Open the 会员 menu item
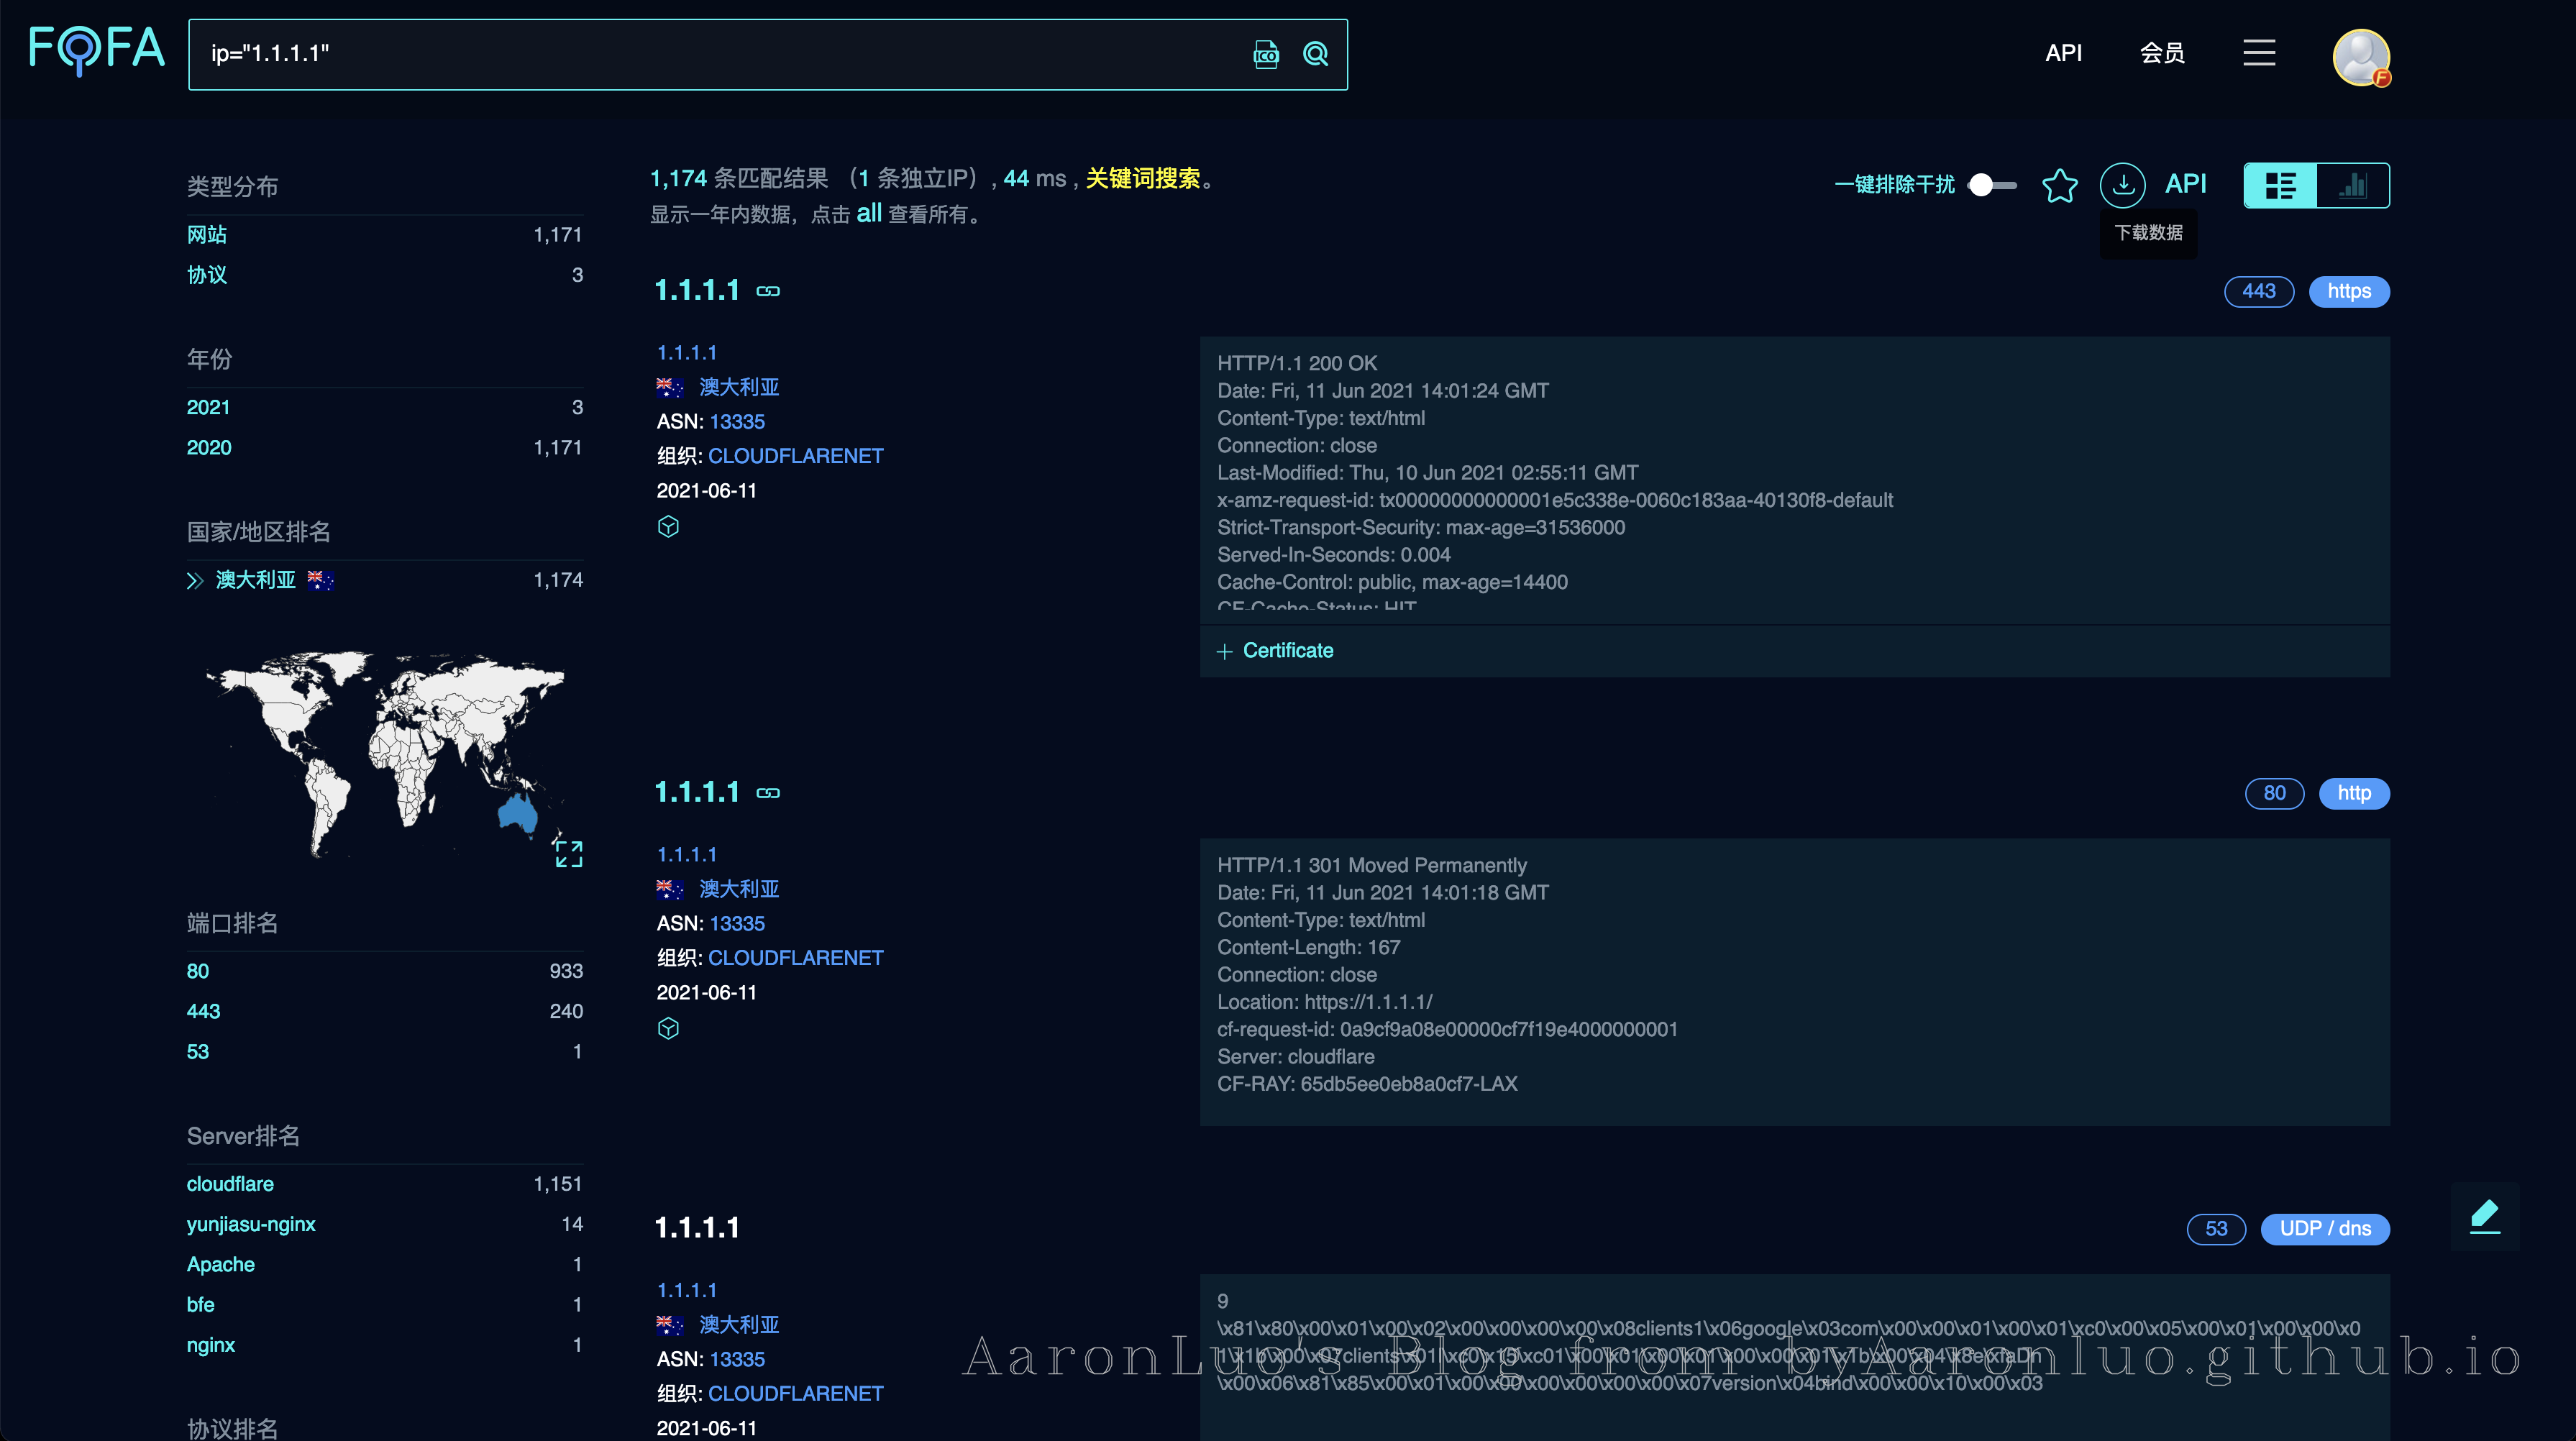The width and height of the screenshot is (2576, 1441). click(x=2162, y=53)
